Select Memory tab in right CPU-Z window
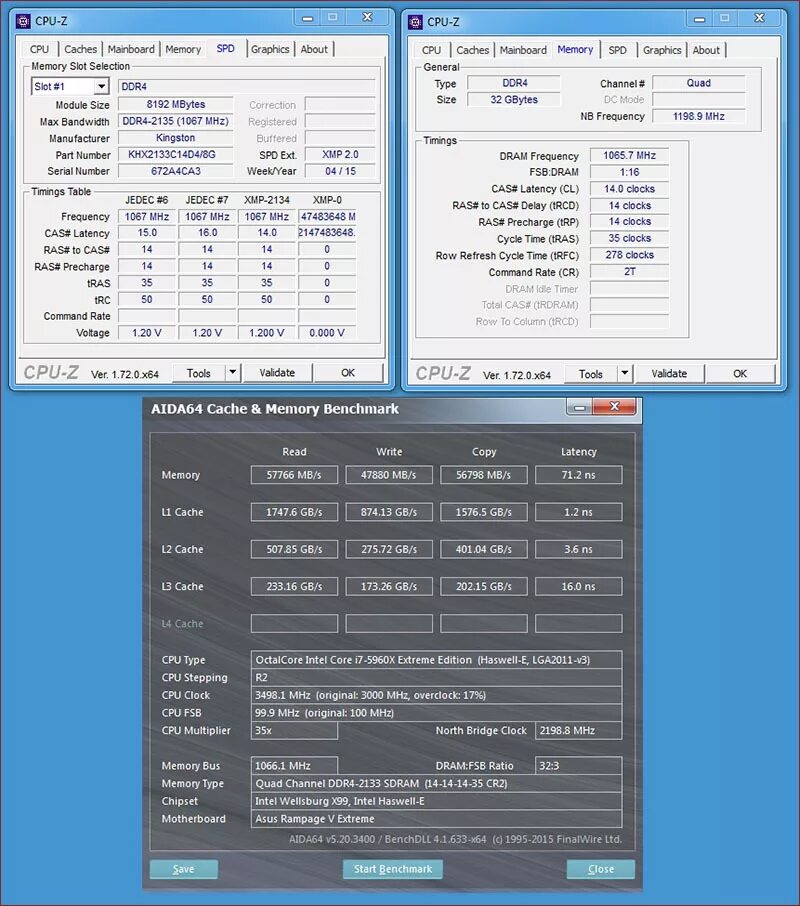 [x=575, y=50]
